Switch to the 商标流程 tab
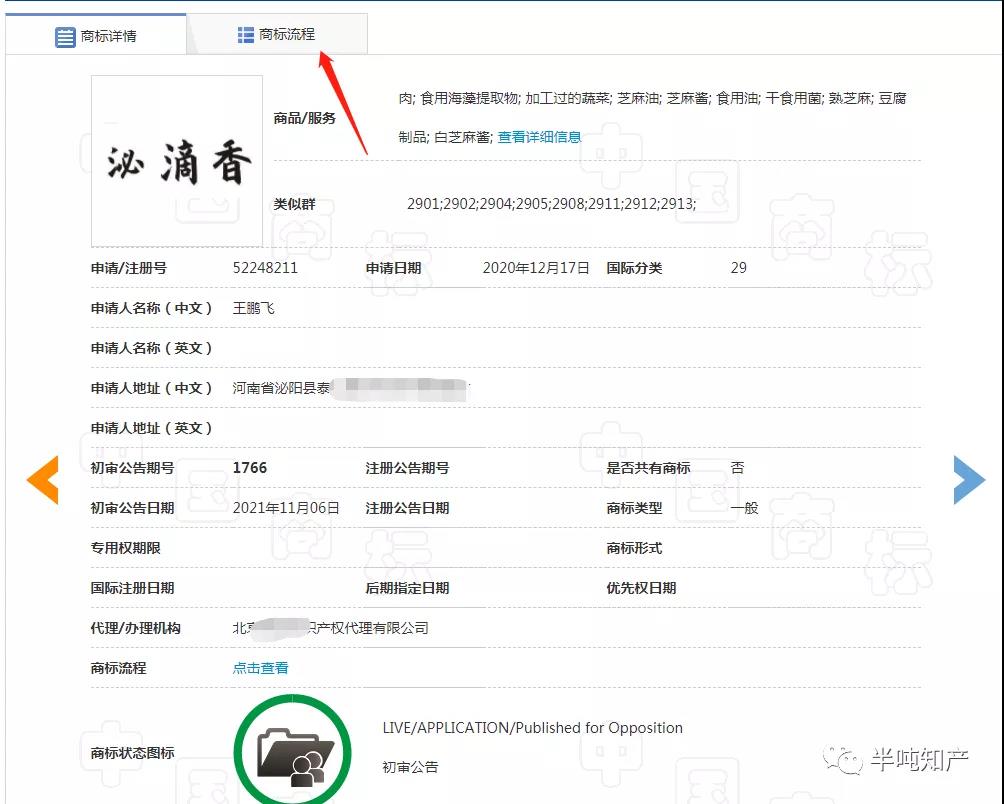 pyautogui.click(x=277, y=34)
